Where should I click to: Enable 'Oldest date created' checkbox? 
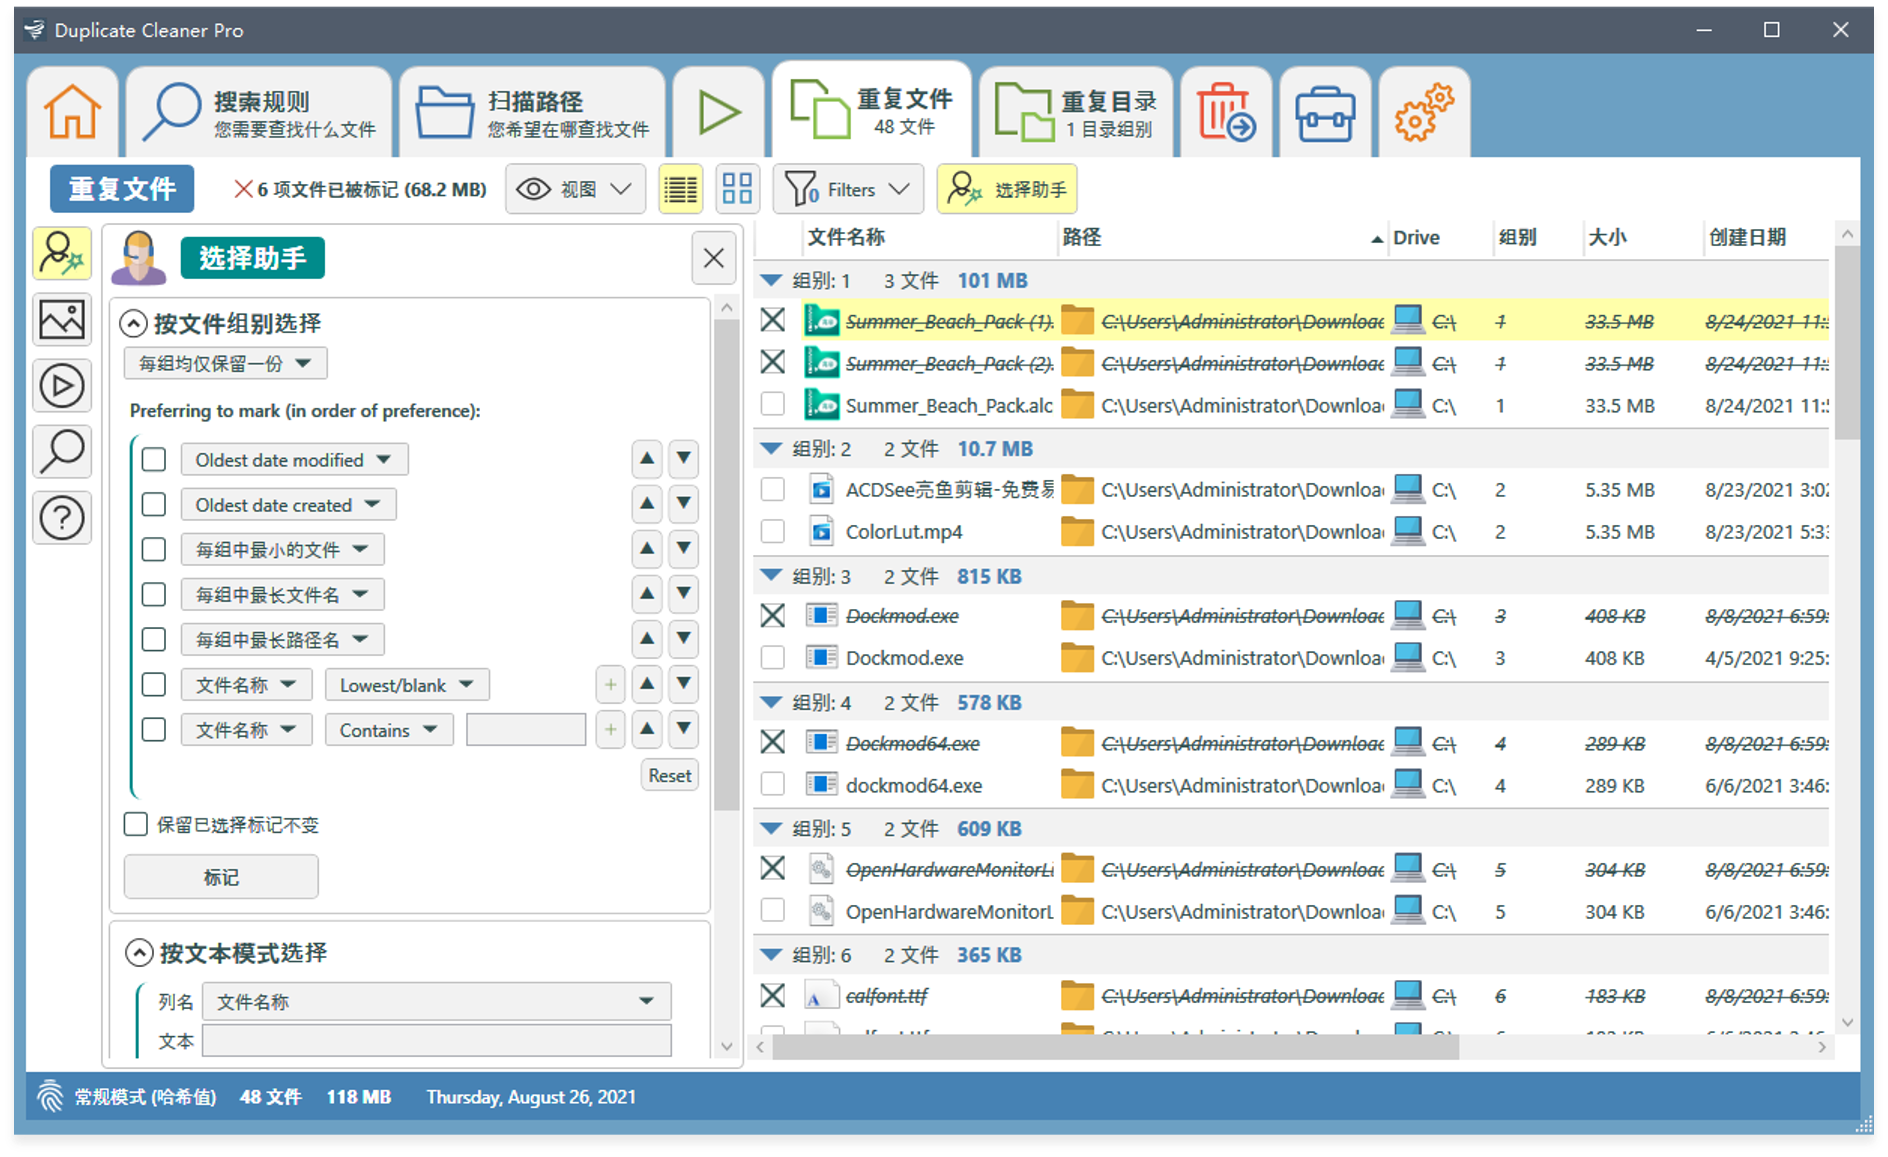[154, 505]
